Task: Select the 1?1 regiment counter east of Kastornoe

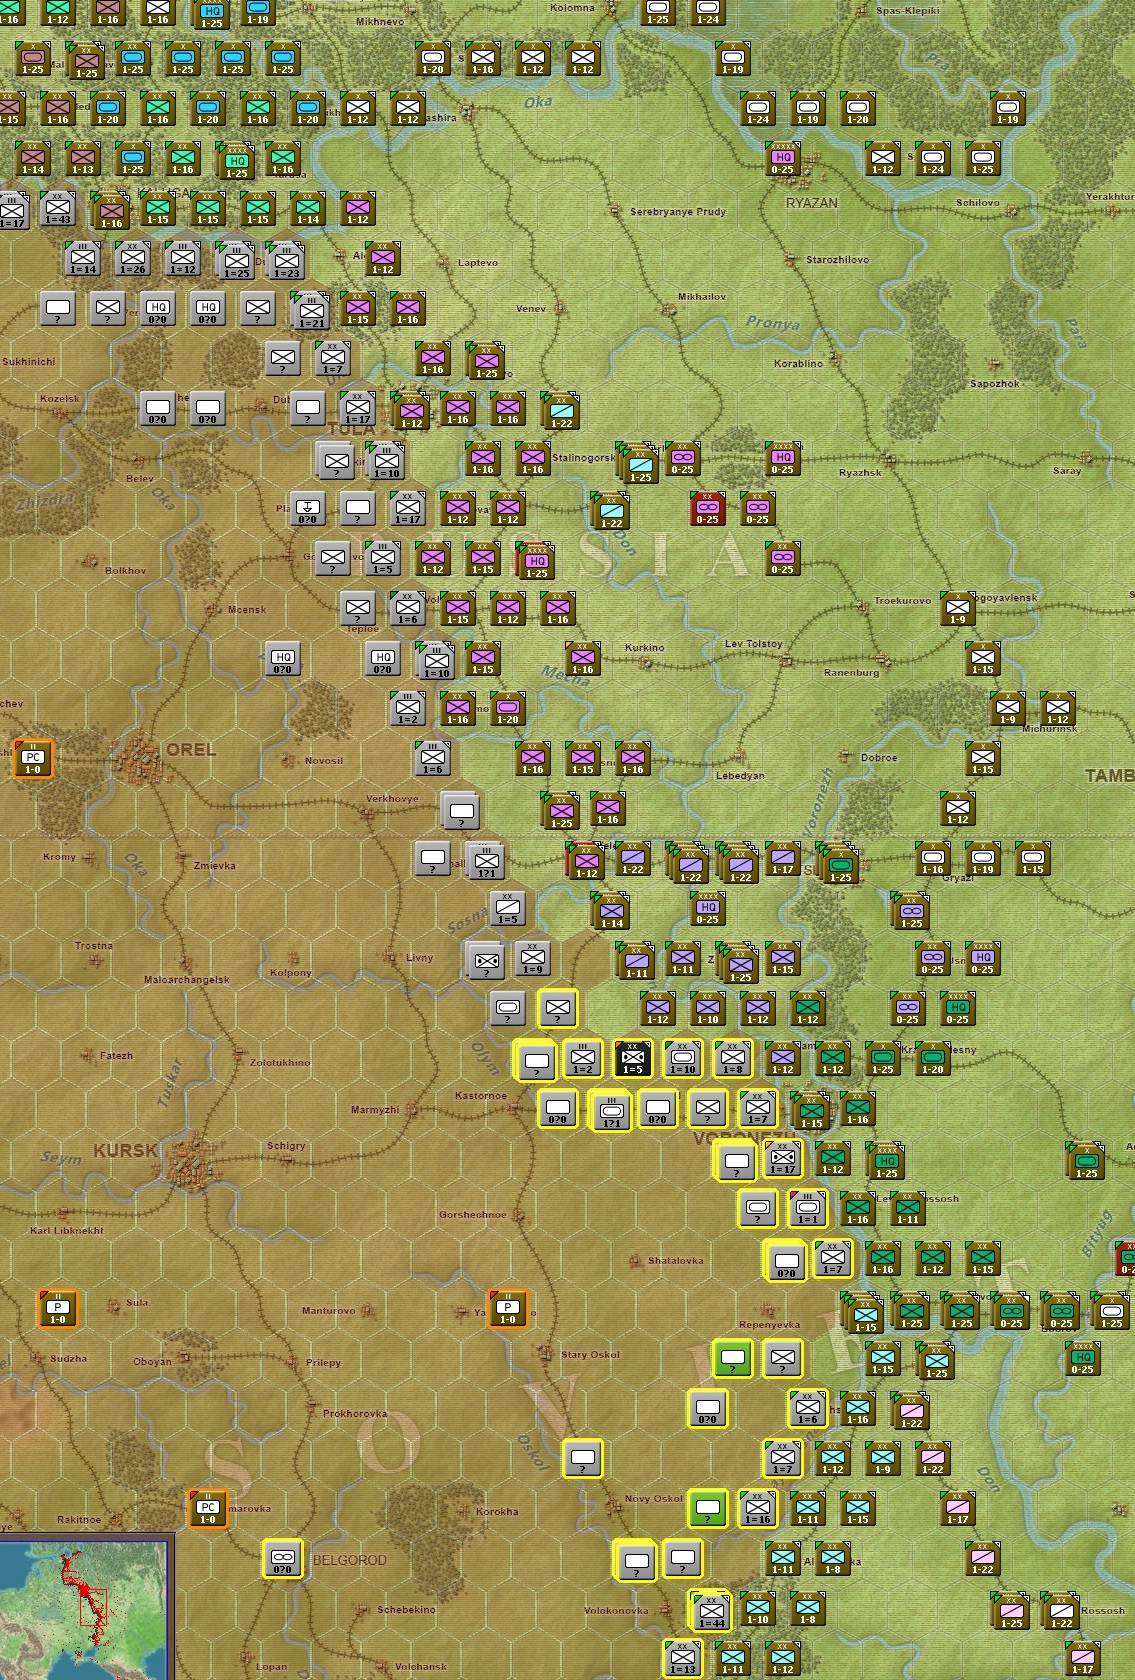Action: click(611, 1111)
